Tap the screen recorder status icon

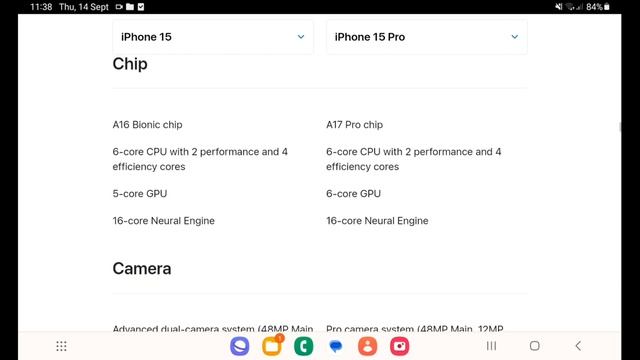[119, 7]
